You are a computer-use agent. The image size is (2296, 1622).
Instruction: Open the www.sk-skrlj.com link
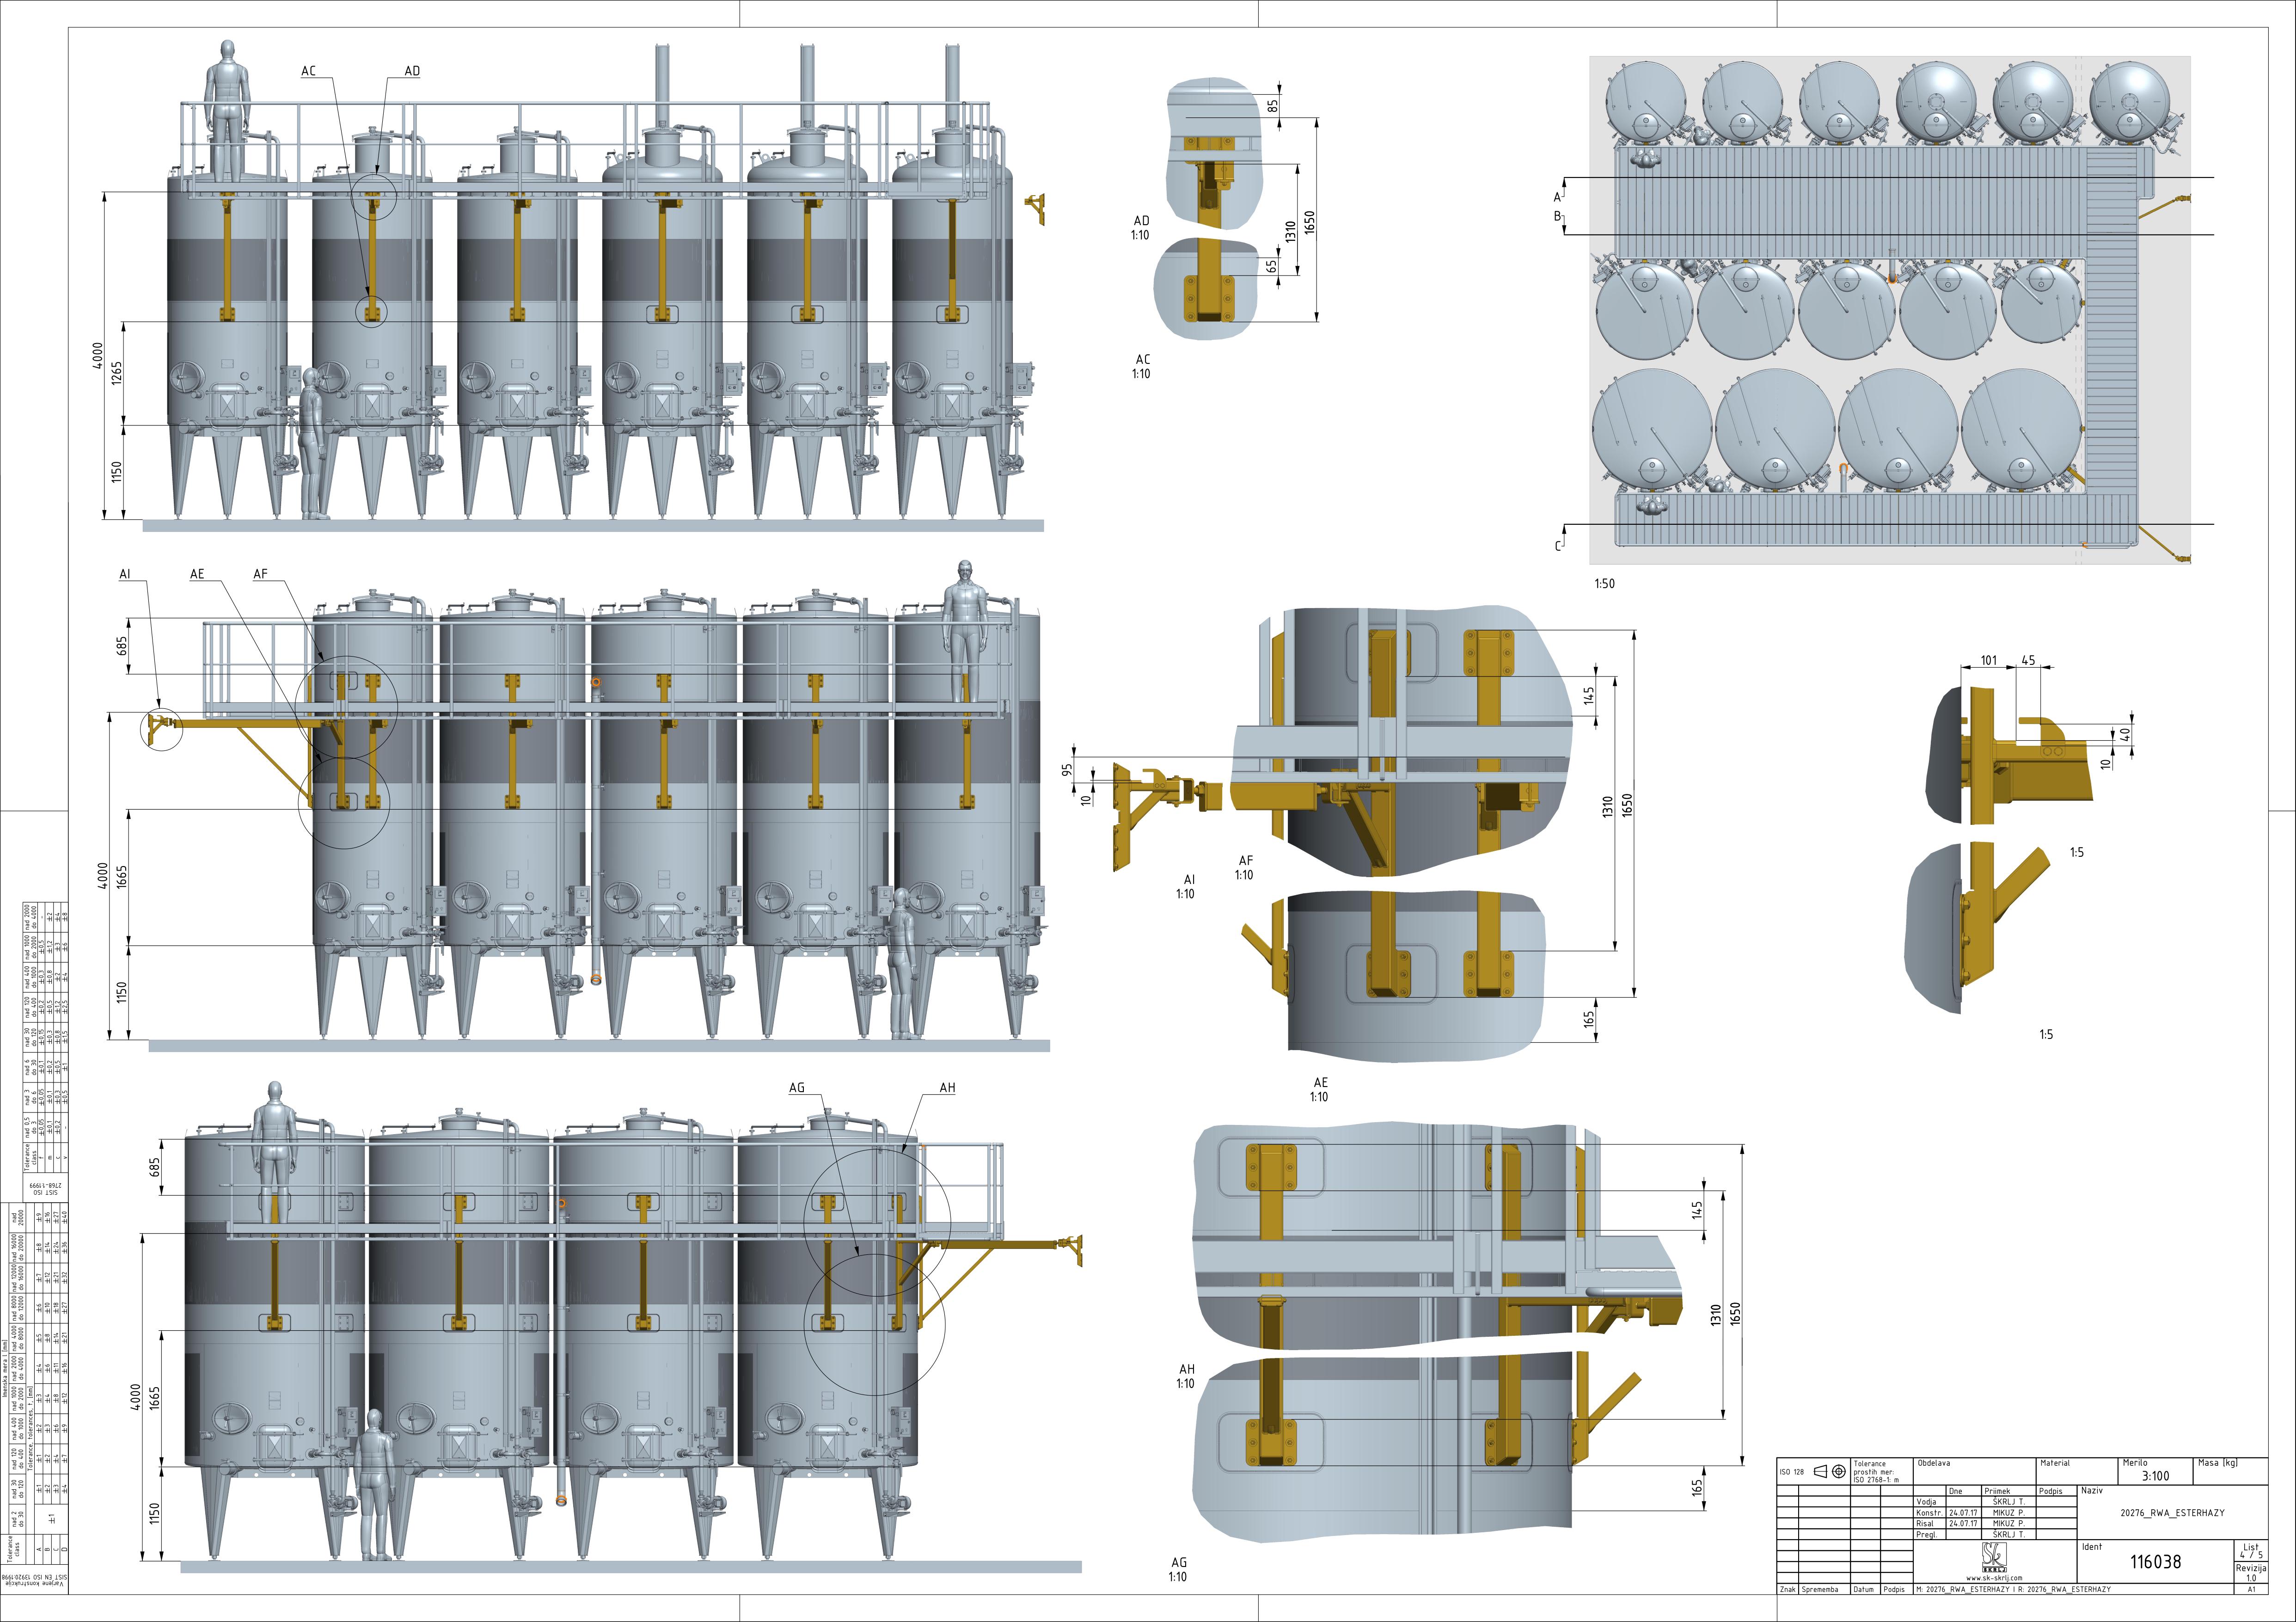tap(1994, 1578)
